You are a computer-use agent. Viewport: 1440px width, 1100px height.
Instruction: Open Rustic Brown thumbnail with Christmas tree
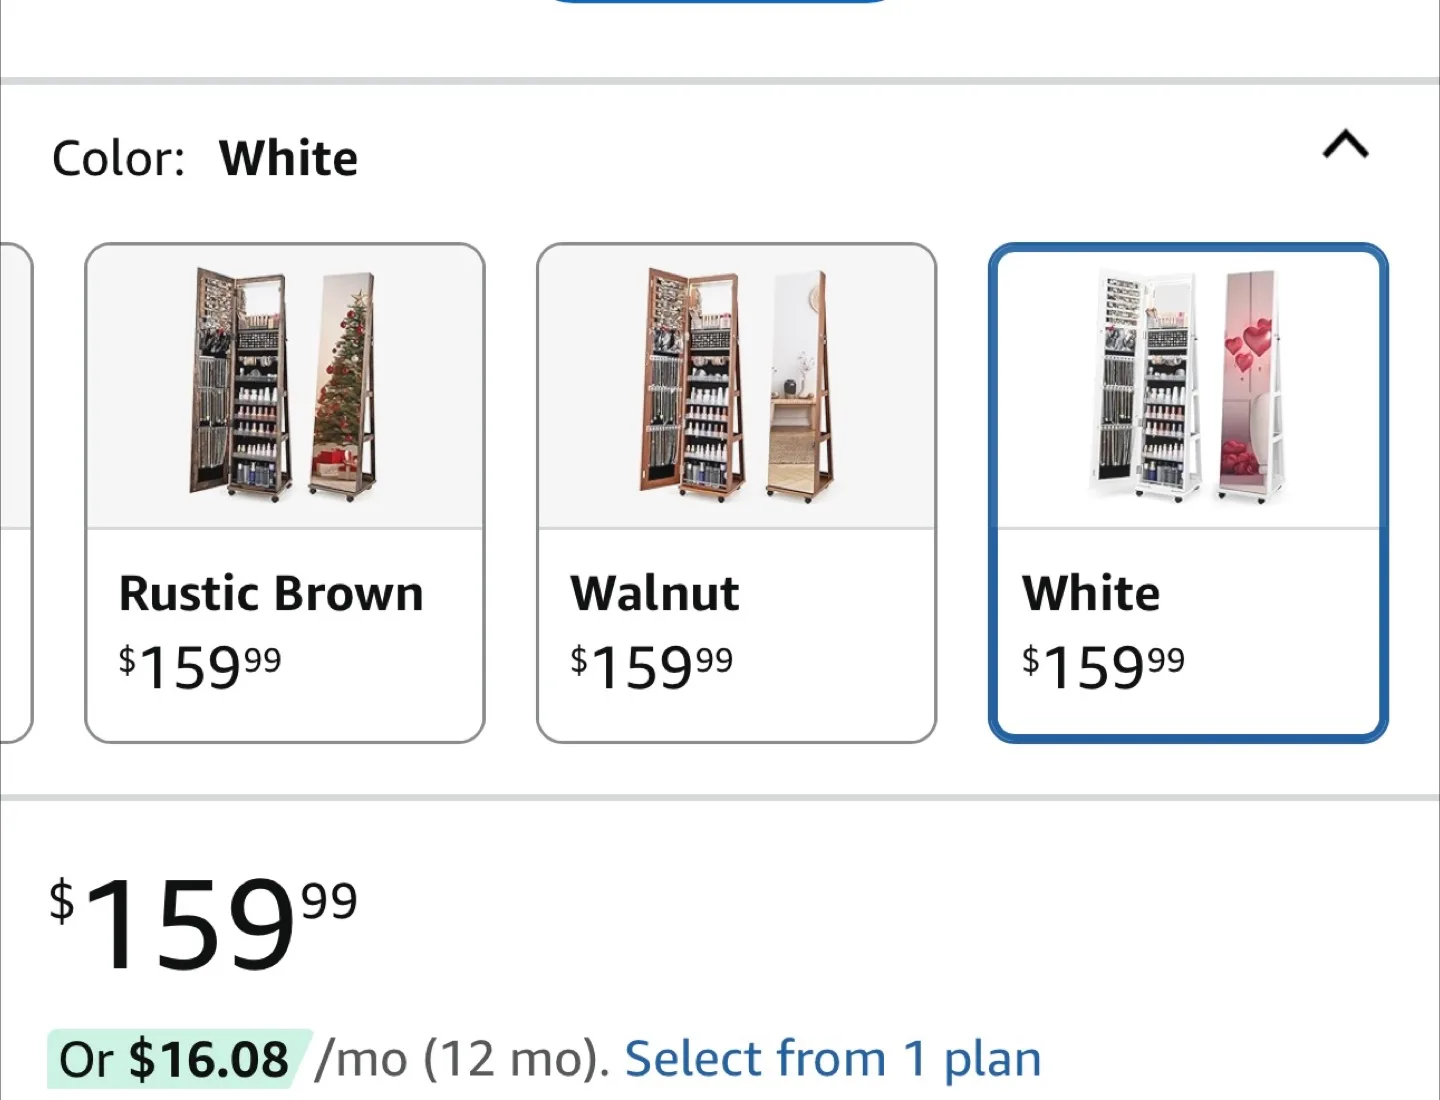285,386
